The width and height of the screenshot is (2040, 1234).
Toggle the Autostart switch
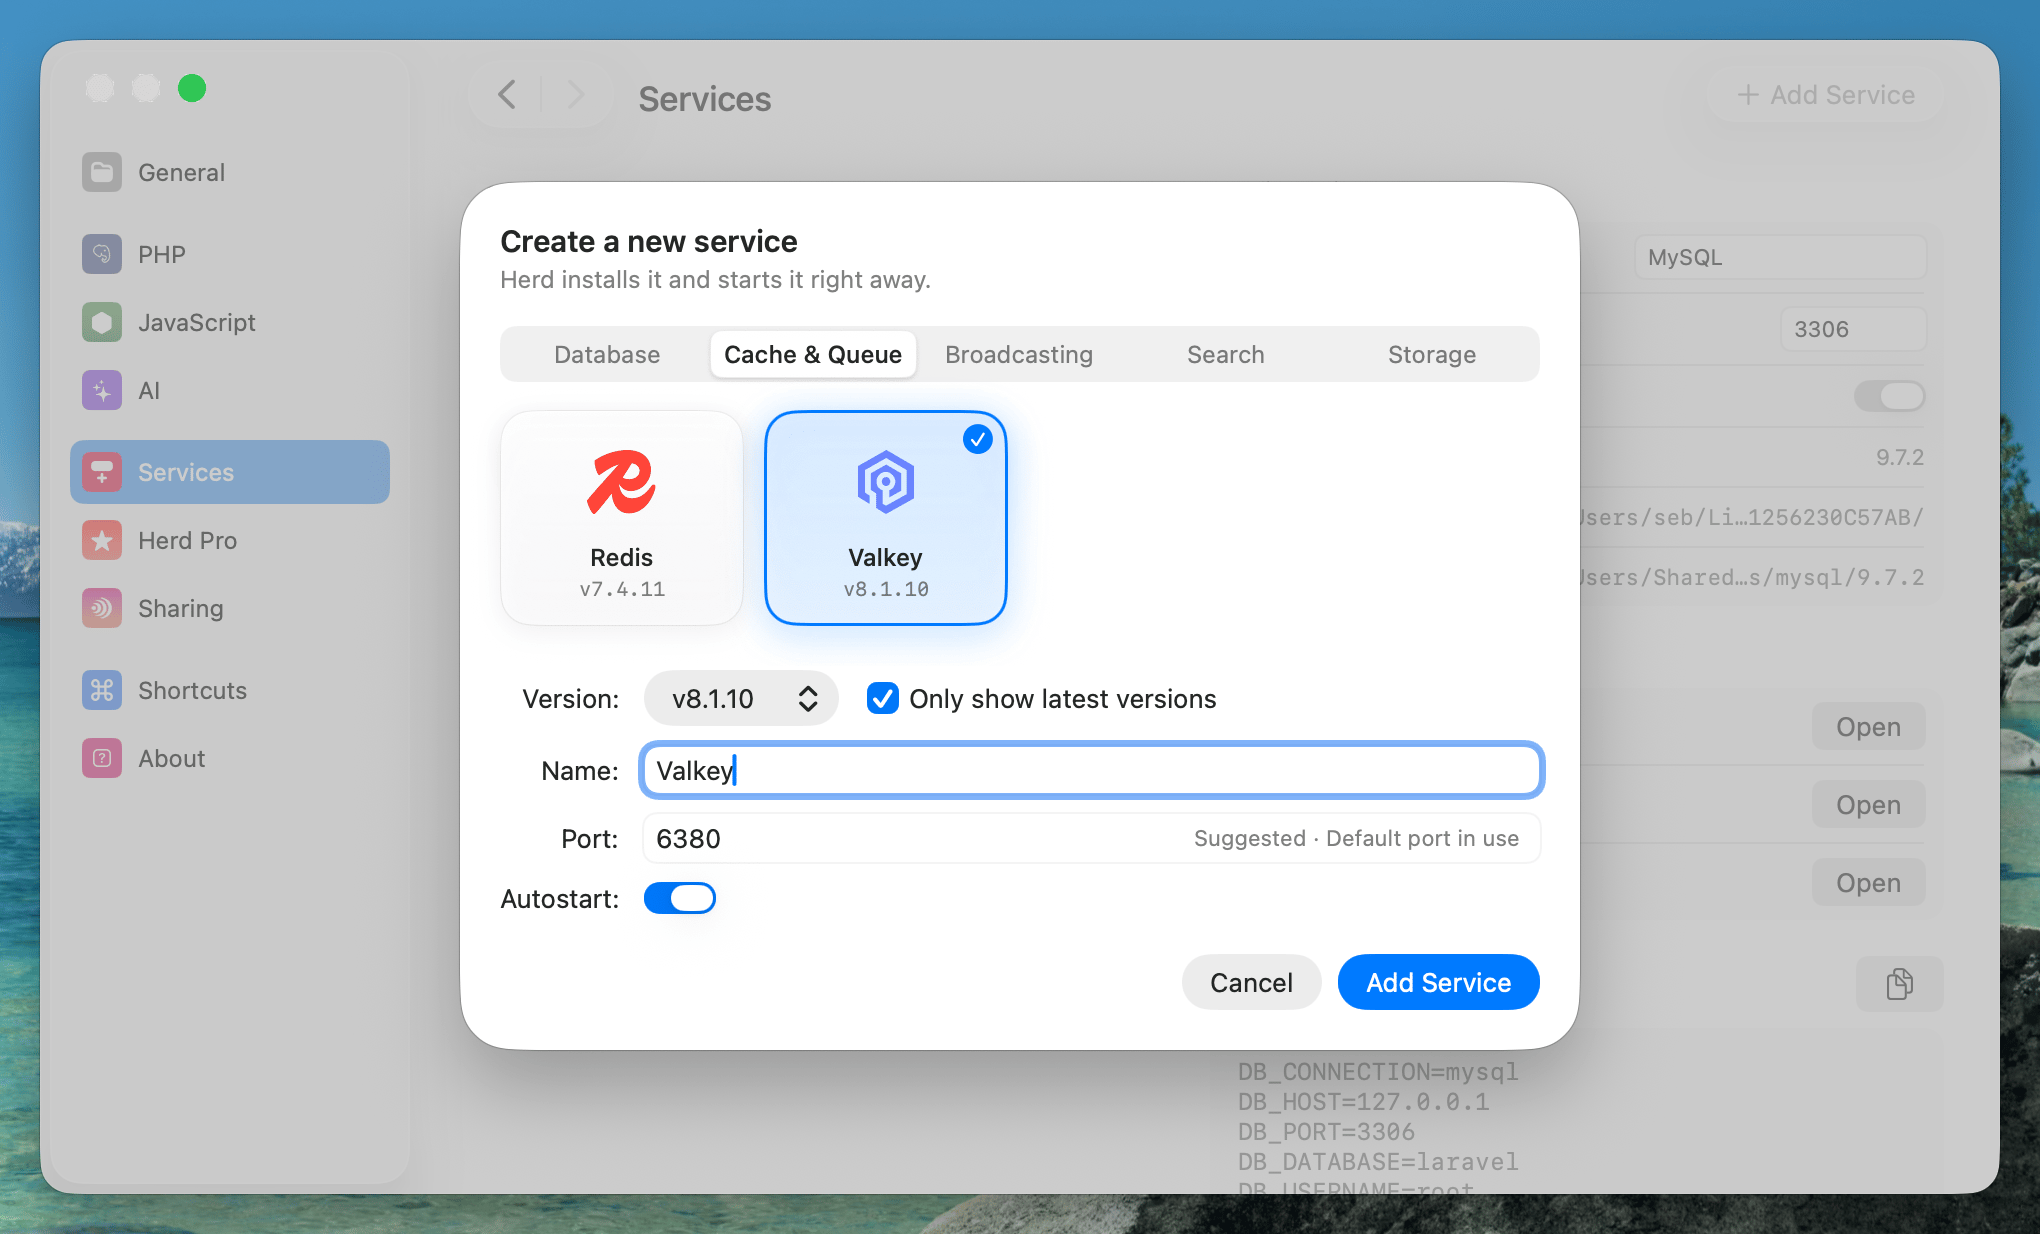[680, 898]
